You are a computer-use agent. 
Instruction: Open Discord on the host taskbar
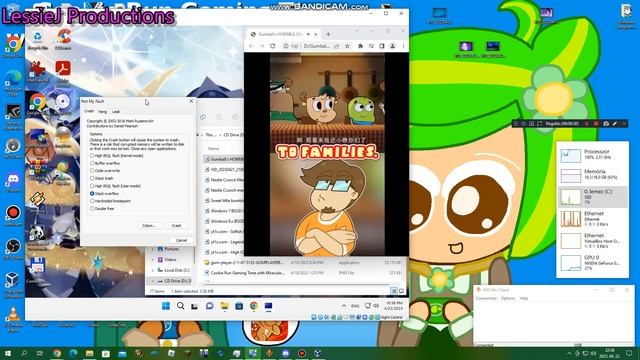(x=285, y=353)
